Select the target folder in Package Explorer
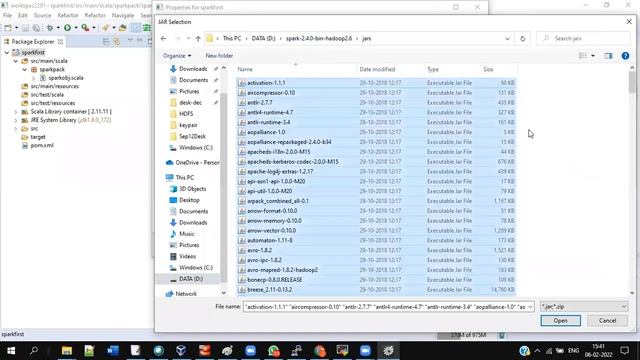 pyautogui.click(x=38, y=137)
